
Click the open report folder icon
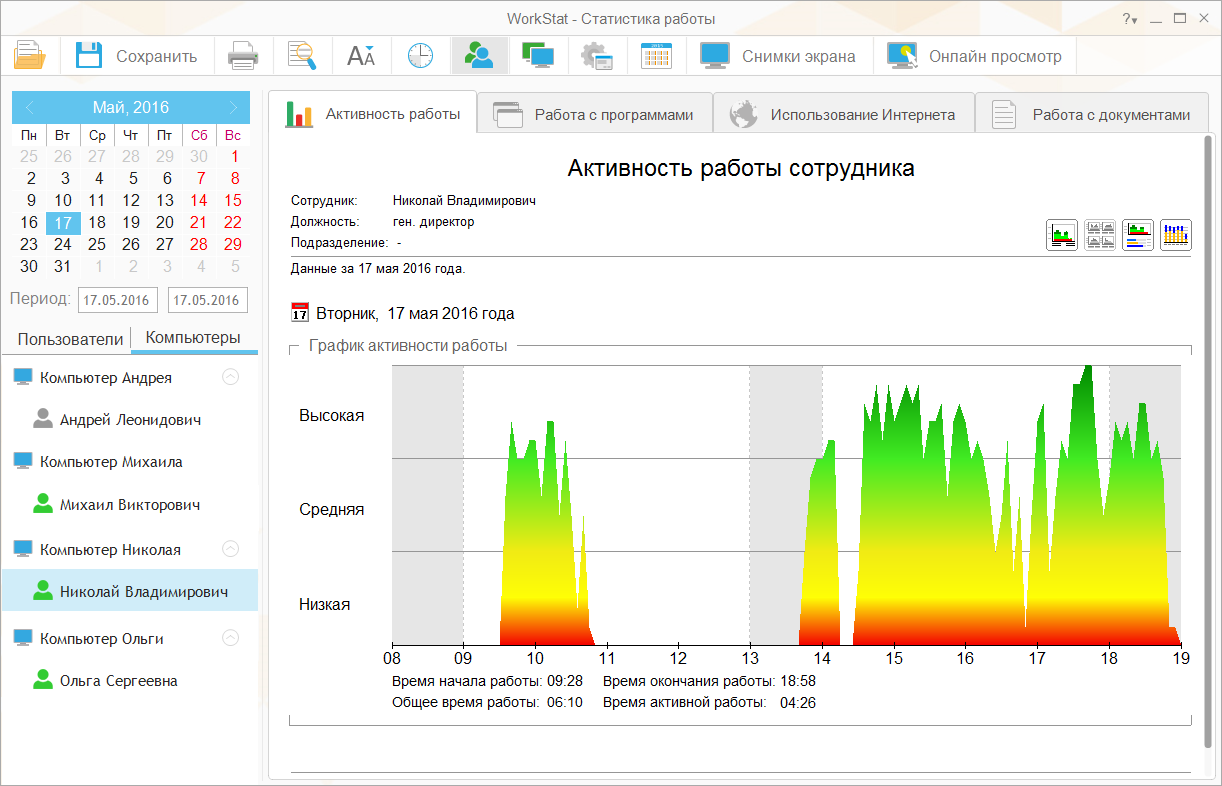(x=29, y=56)
